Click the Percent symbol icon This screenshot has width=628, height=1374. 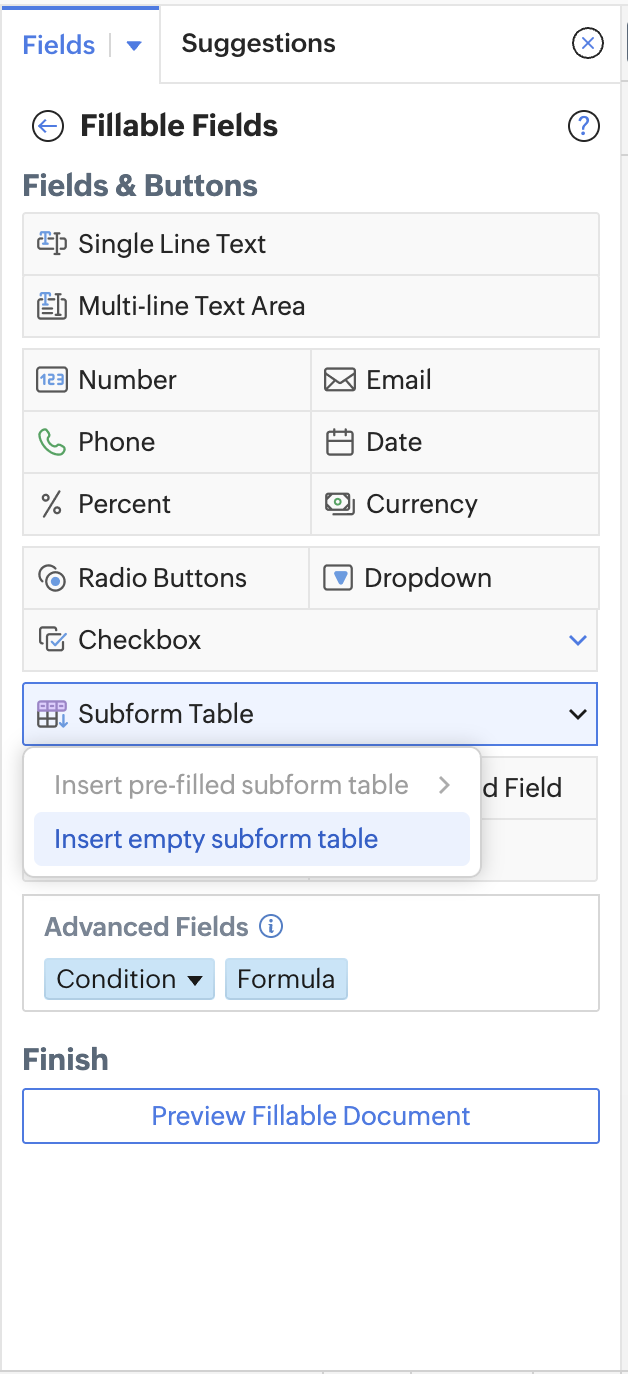[51, 504]
